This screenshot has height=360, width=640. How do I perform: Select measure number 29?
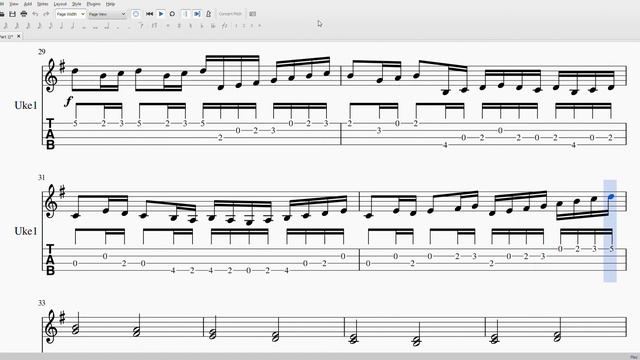pos(42,52)
